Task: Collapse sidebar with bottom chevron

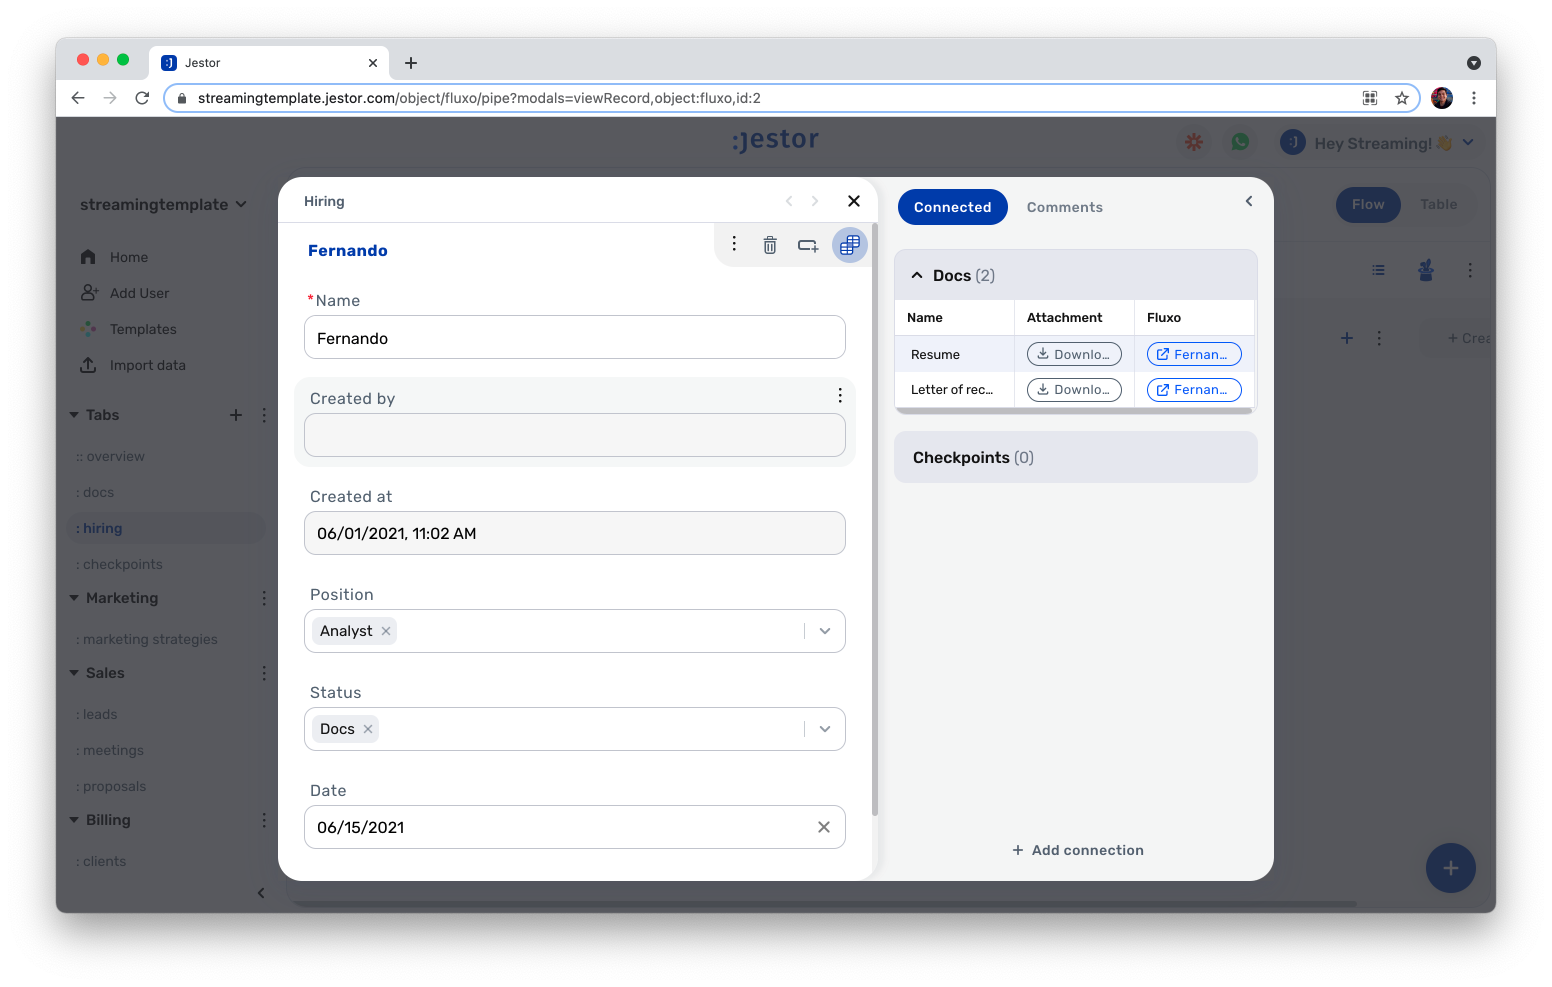Action: click(261, 893)
